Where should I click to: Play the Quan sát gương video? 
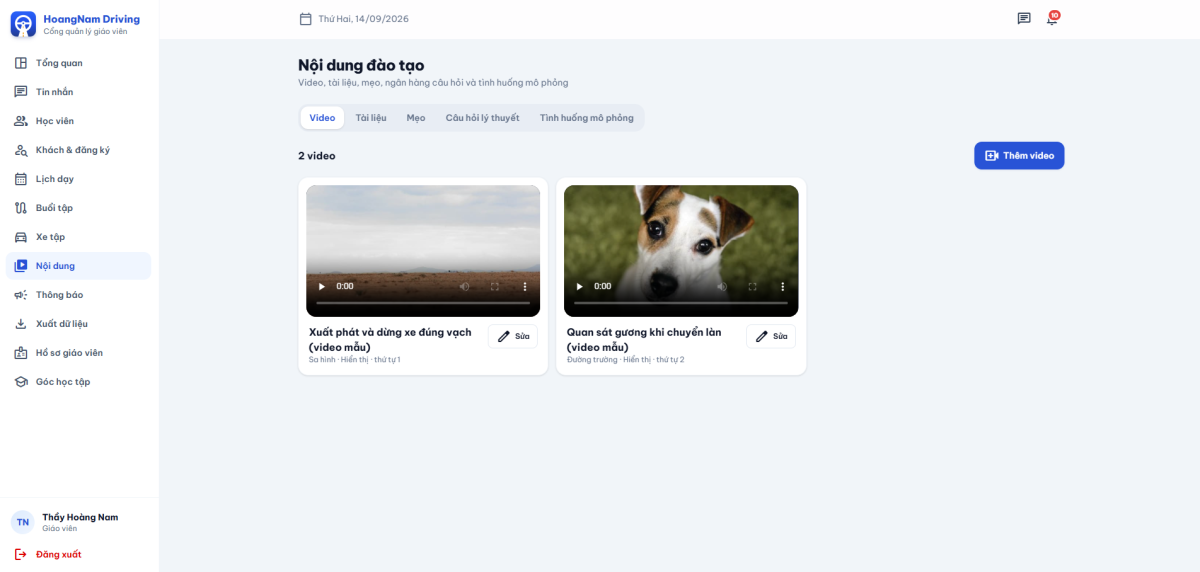pos(581,287)
